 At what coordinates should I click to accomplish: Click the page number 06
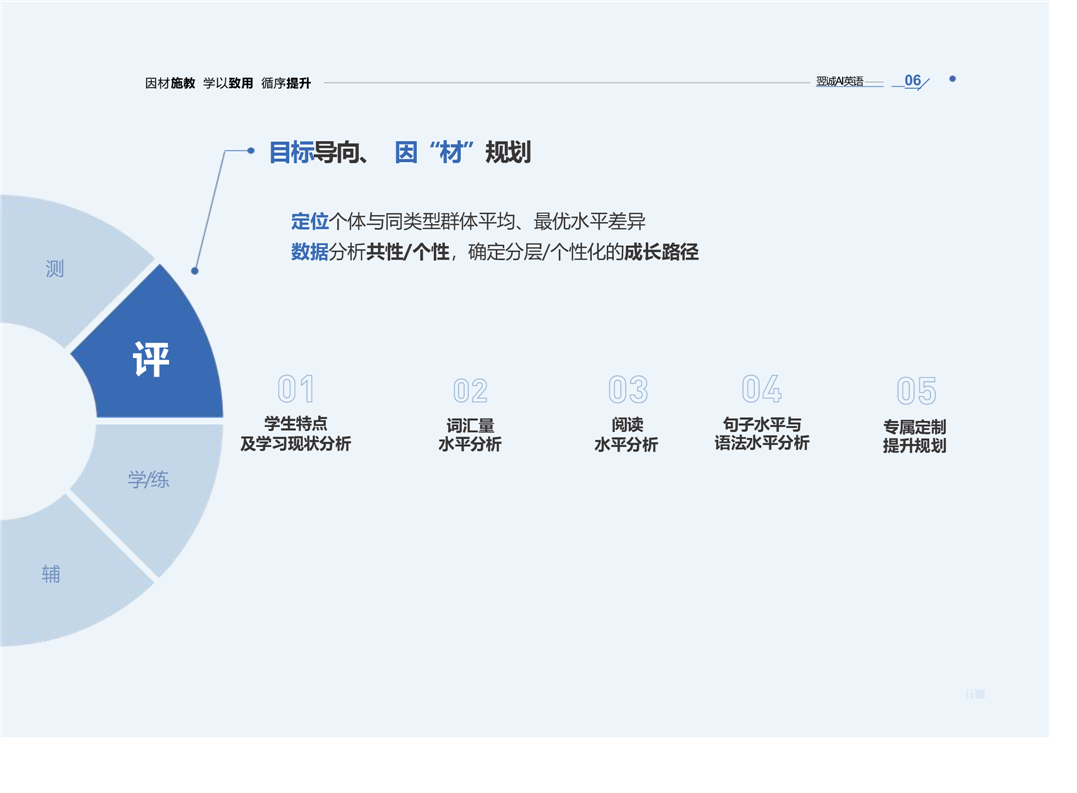pyautogui.click(x=912, y=81)
